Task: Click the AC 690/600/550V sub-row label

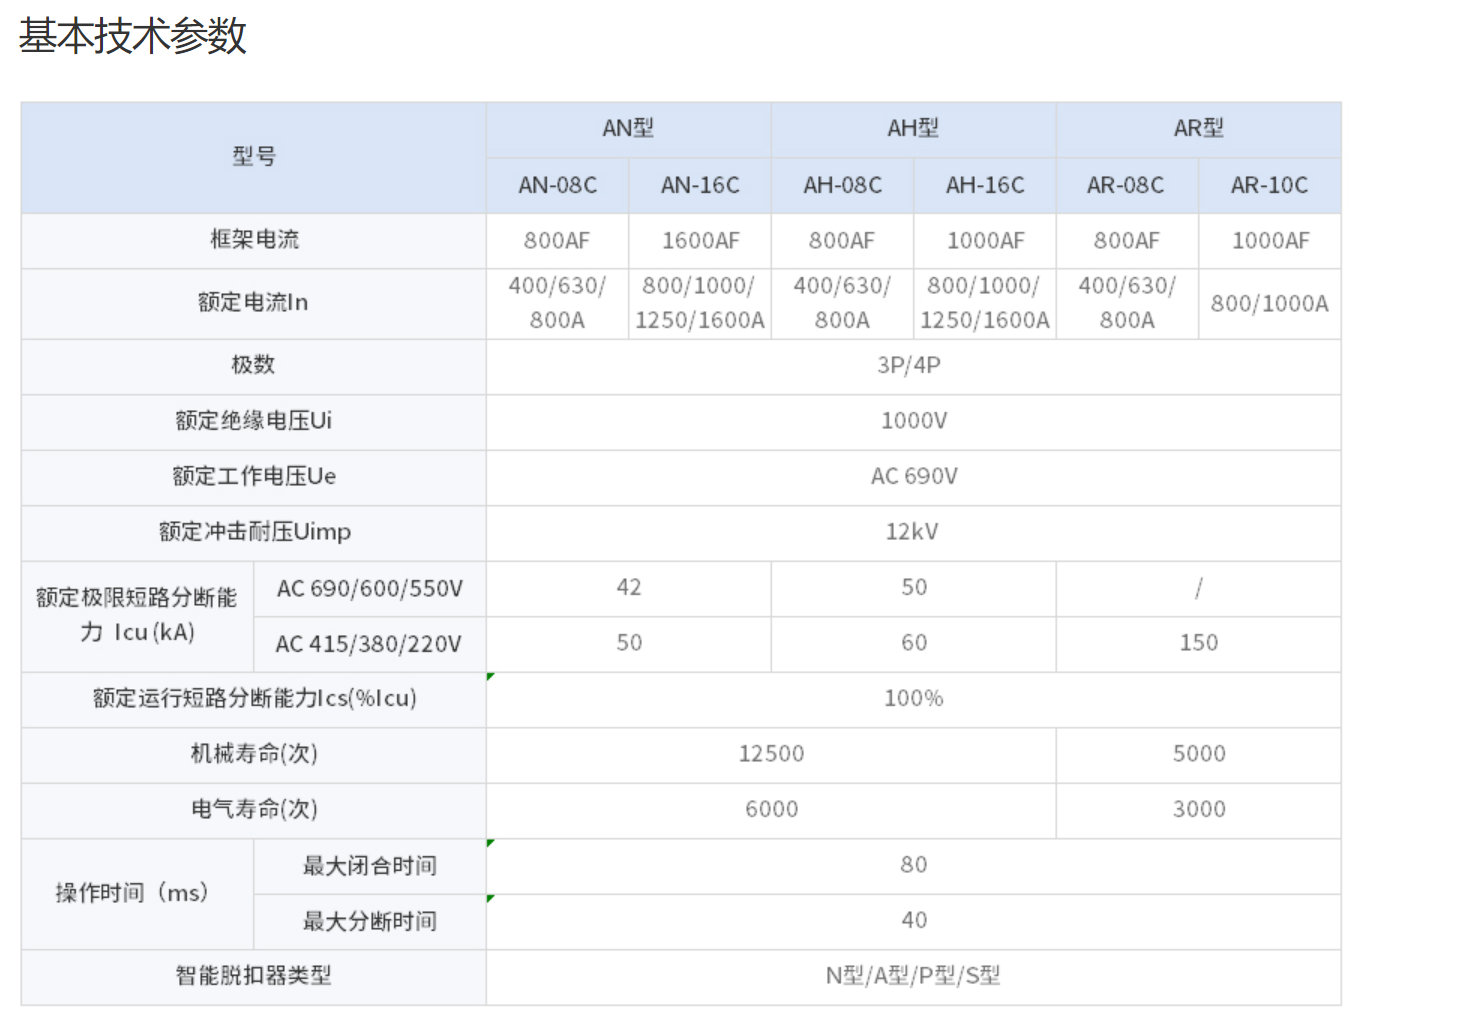Action: pyautogui.click(x=370, y=589)
